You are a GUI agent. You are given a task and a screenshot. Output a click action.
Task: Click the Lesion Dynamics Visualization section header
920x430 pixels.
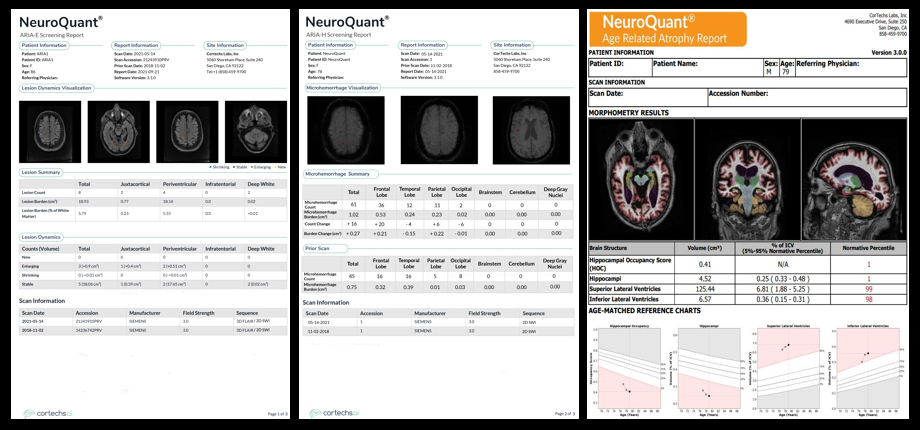(57, 88)
